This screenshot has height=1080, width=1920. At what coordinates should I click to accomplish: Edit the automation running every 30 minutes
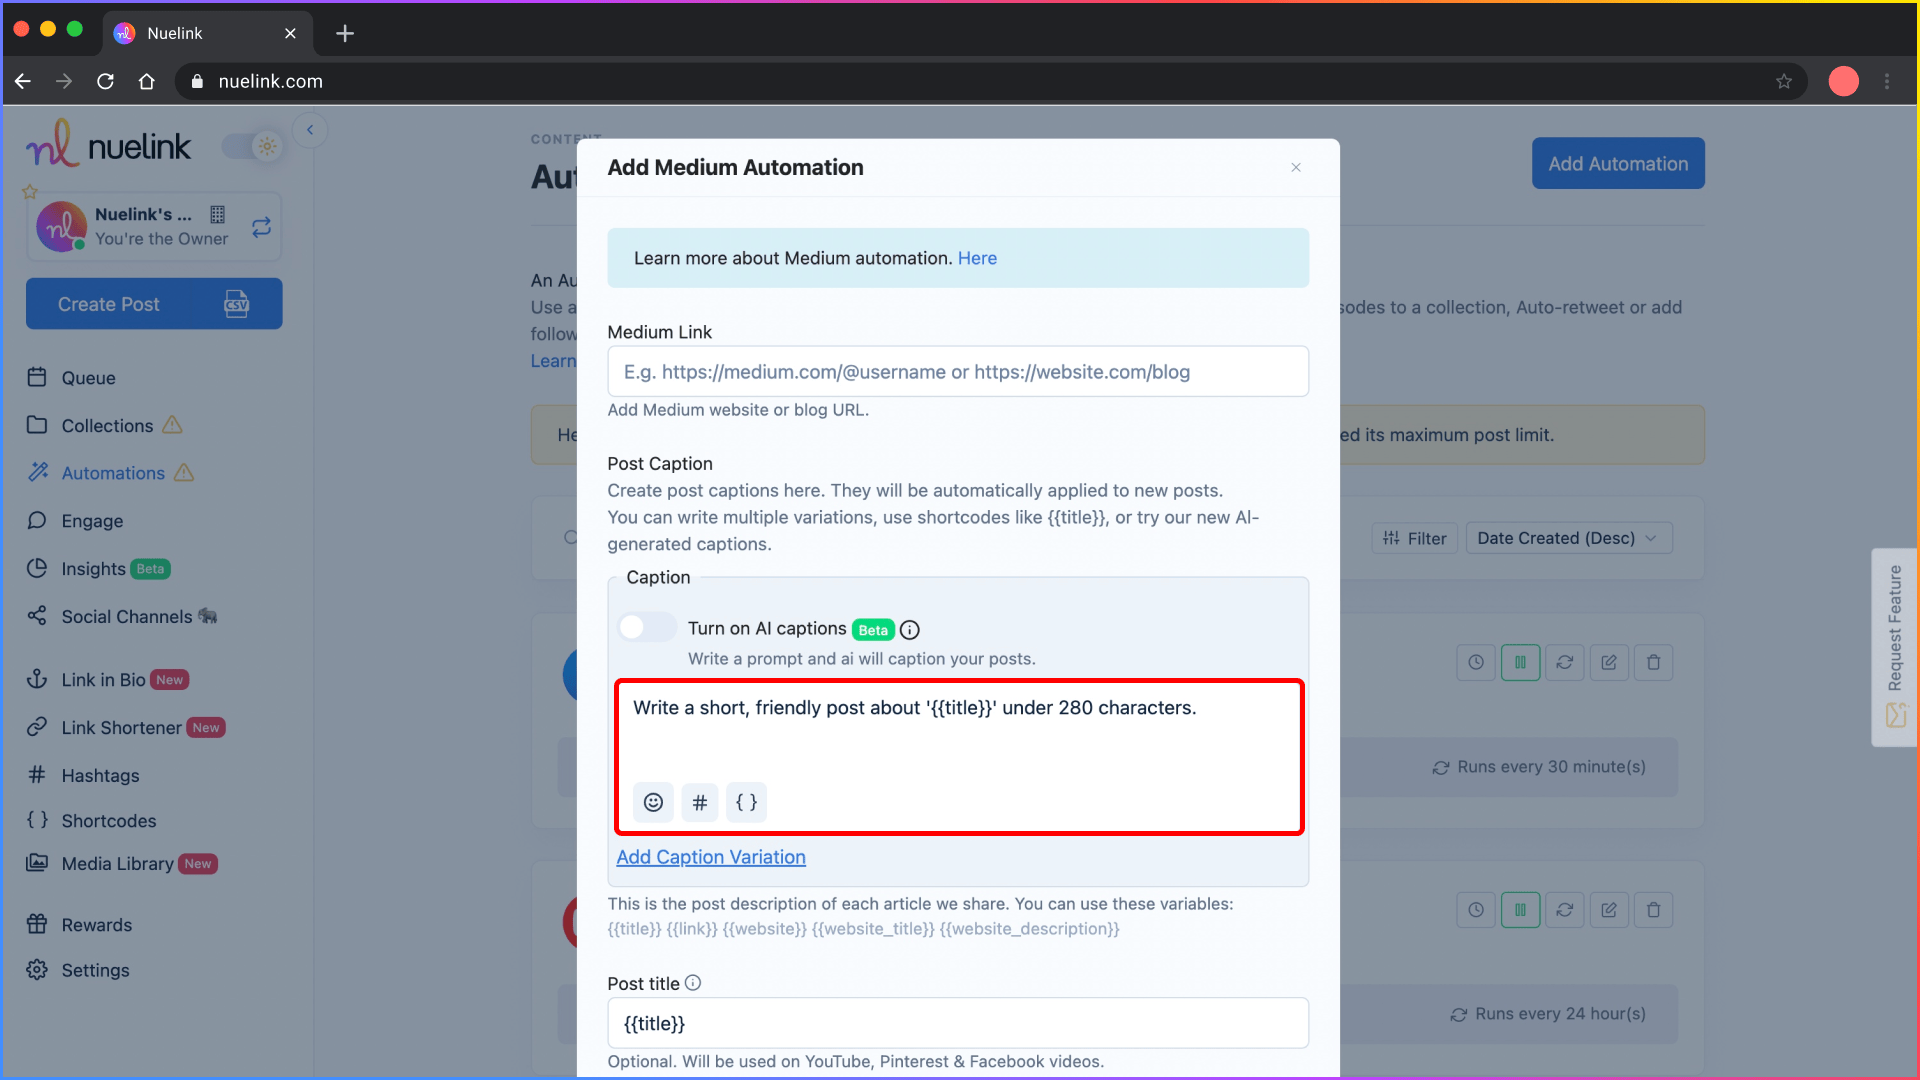[1609, 662]
